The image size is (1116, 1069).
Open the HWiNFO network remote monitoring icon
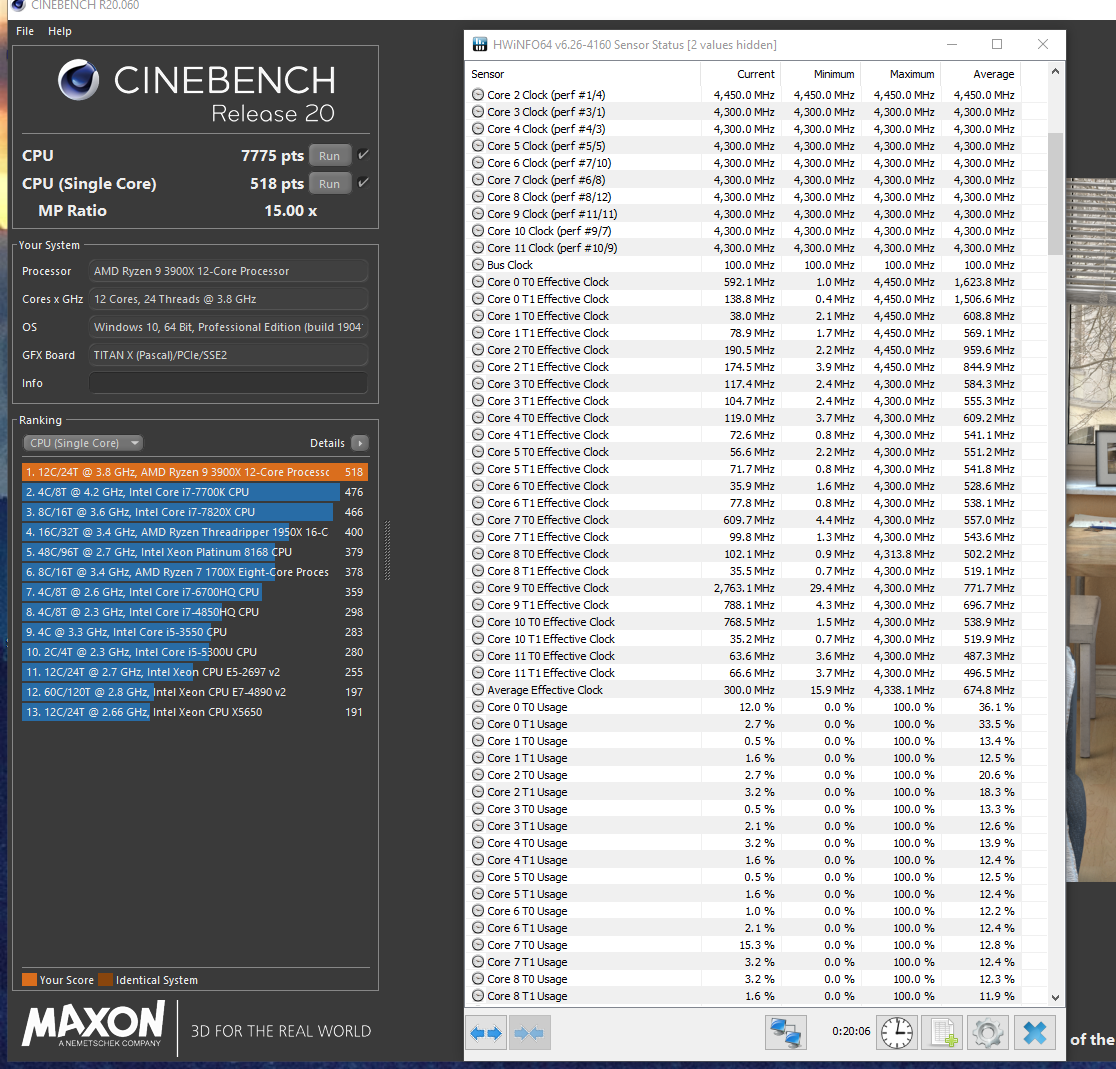tap(786, 1033)
